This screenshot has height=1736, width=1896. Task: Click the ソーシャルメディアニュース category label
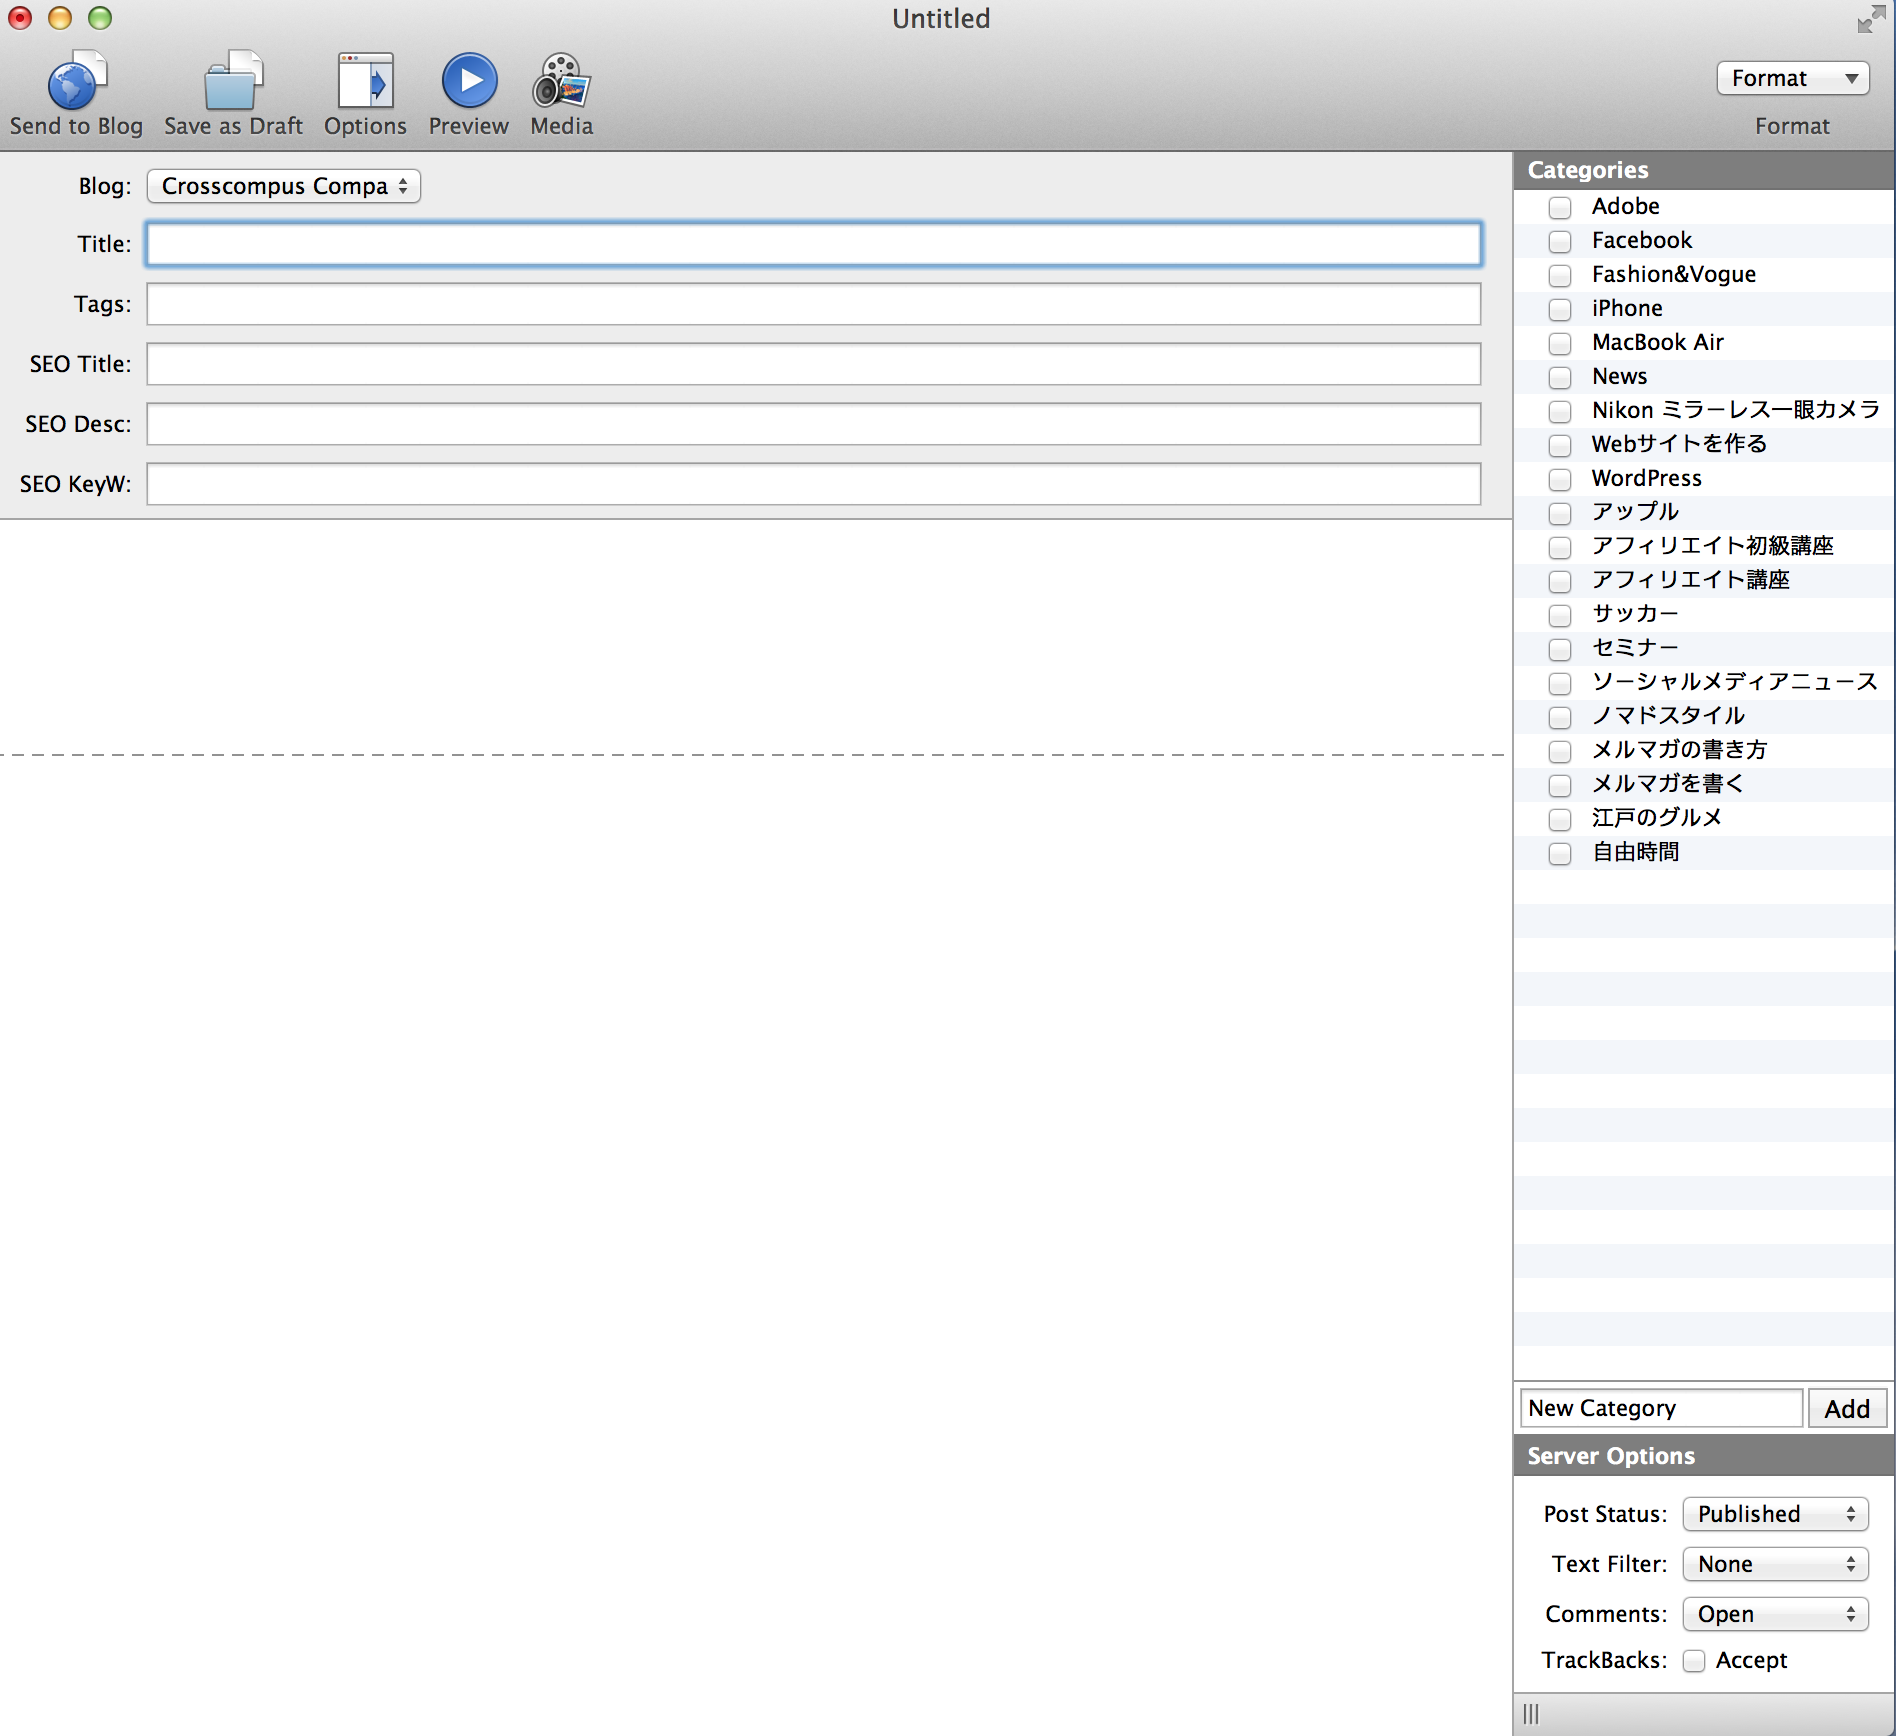pyautogui.click(x=1735, y=682)
